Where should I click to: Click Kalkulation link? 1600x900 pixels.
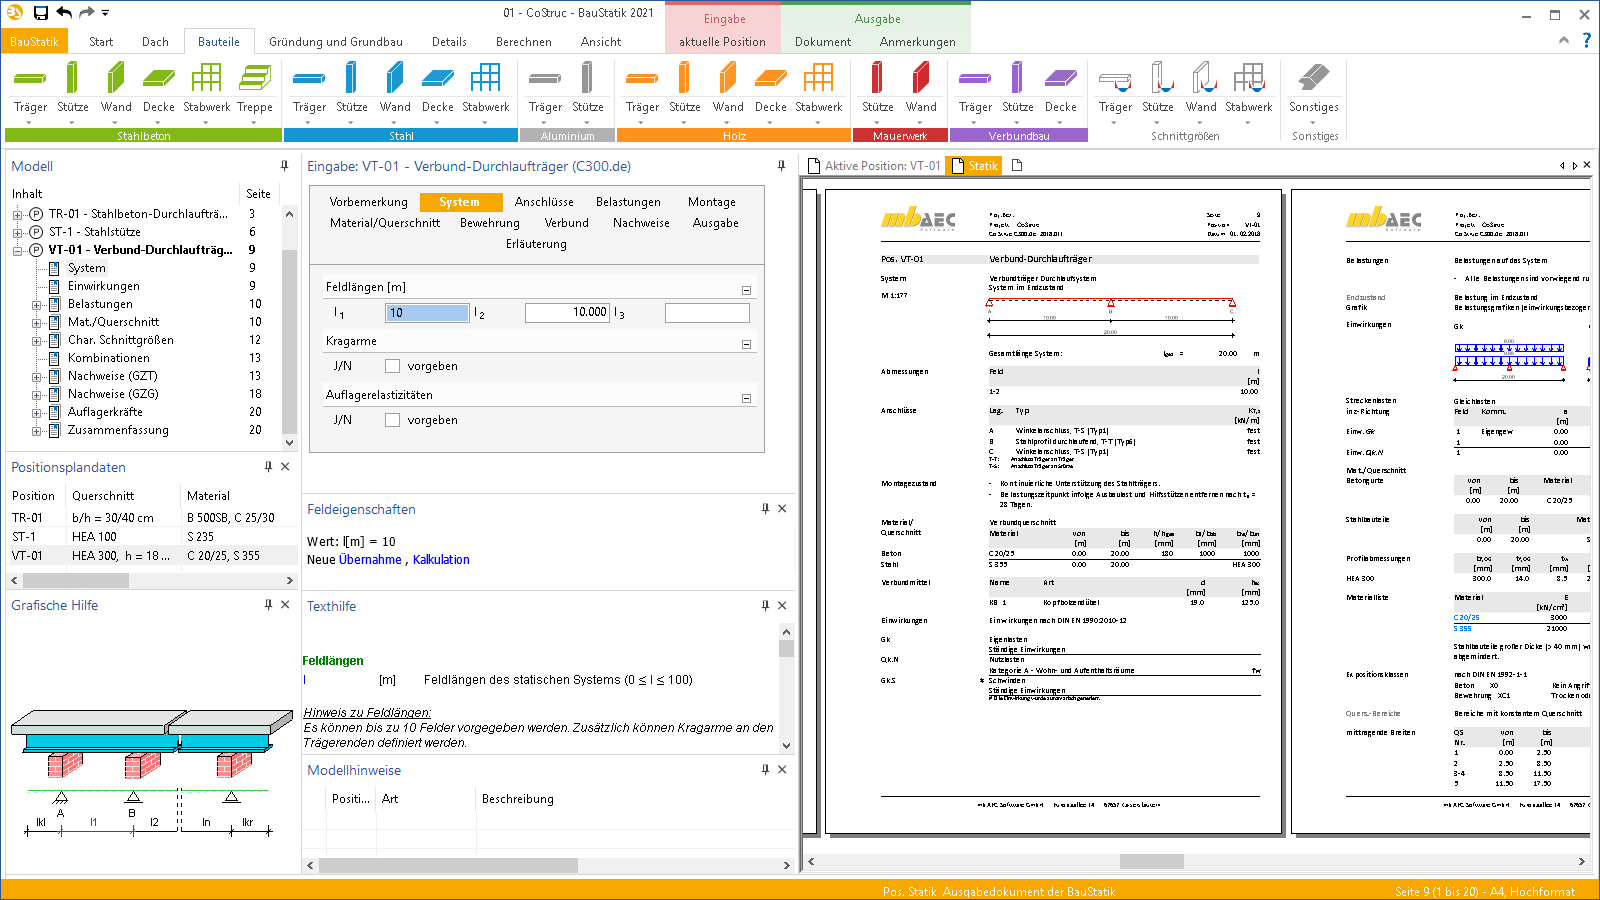coord(441,560)
